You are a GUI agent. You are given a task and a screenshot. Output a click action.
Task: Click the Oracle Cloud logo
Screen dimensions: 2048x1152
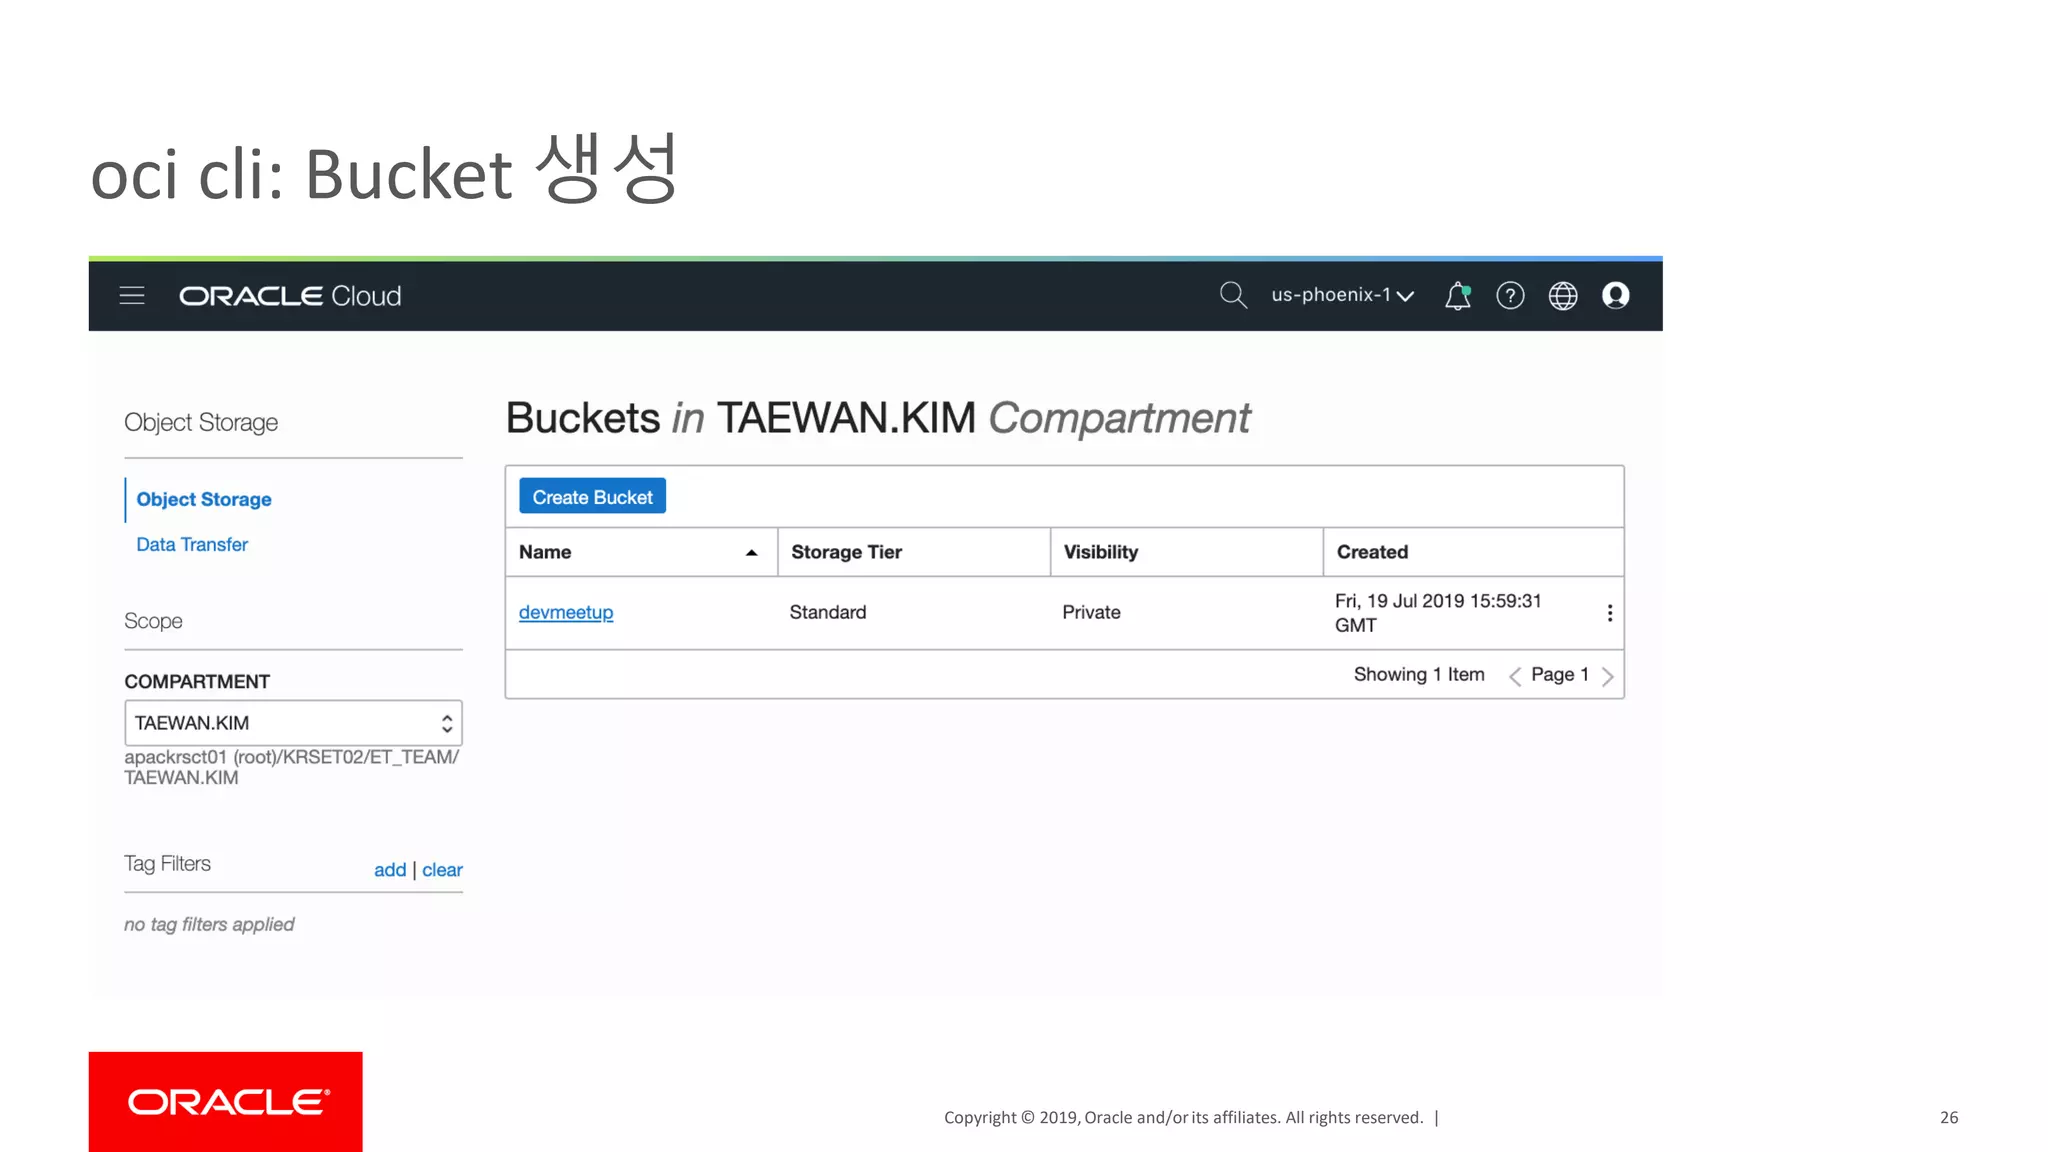(290, 296)
